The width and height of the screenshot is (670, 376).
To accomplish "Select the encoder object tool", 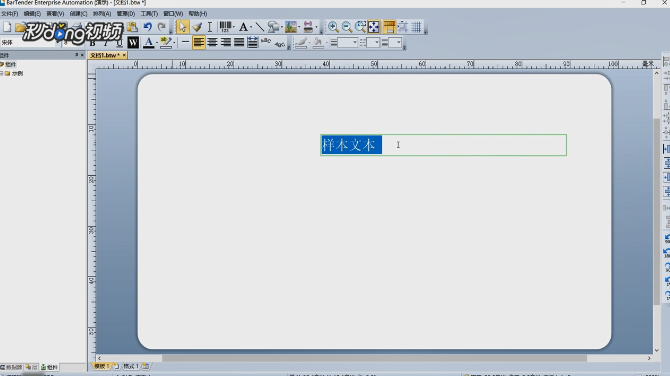I will coord(308,27).
